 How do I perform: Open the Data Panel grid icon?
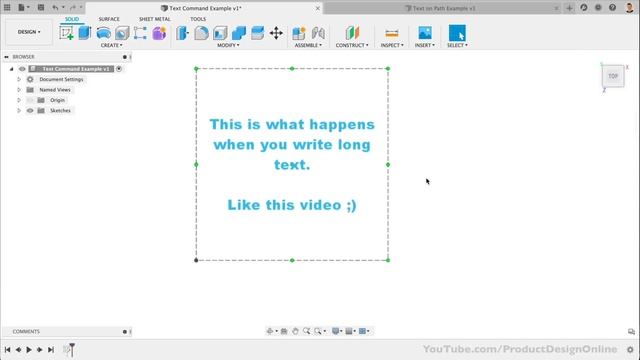(7, 8)
